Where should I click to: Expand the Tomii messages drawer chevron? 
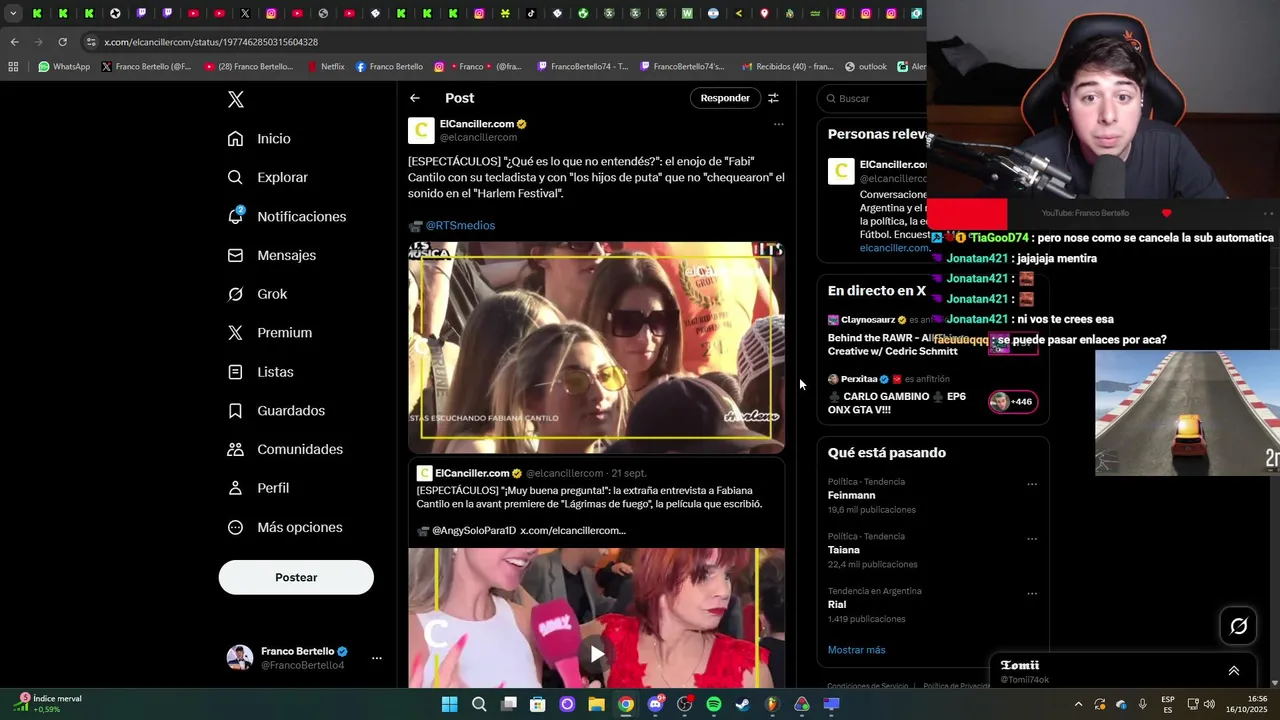click(1233, 671)
